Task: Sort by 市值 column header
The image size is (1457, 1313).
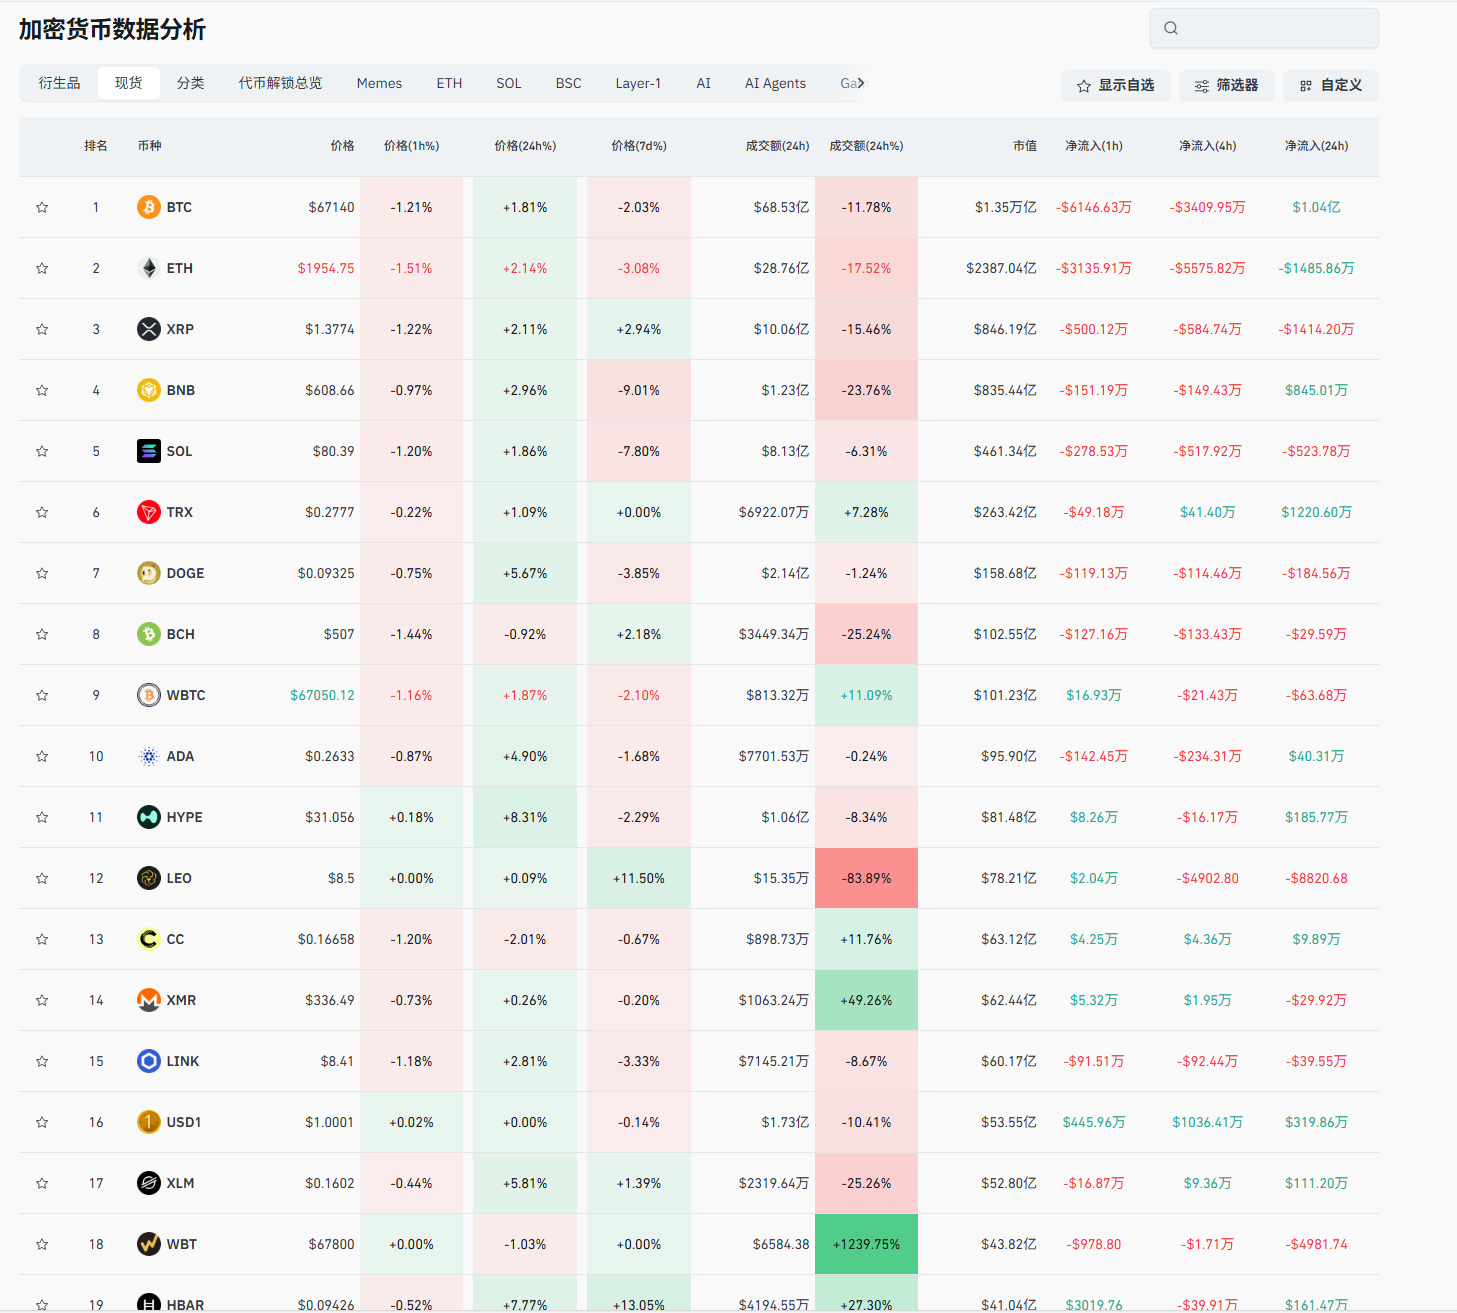Action: pos(1024,146)
